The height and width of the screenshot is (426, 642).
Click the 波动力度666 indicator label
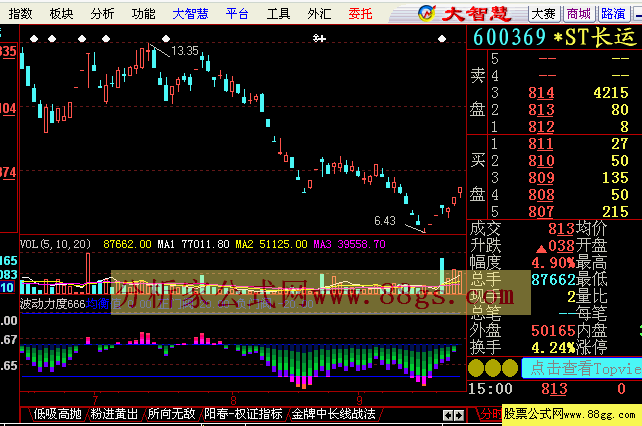(x=52, y=304)
